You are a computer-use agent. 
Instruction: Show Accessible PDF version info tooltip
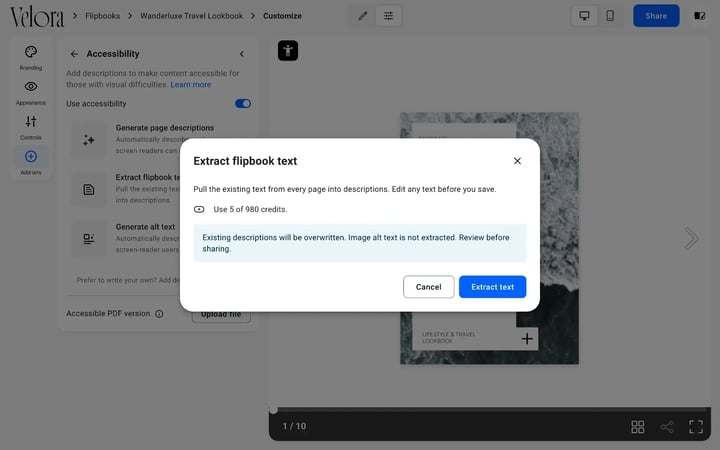[x=159, y=314]
